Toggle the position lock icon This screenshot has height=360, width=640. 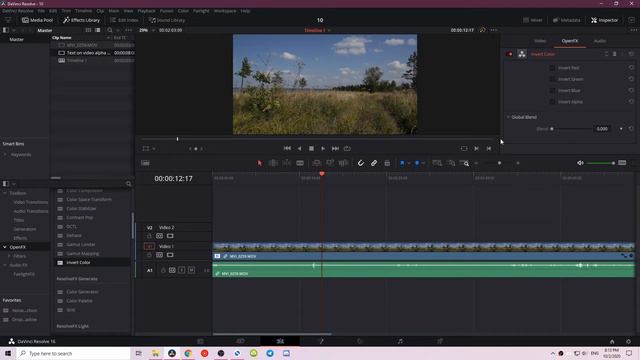[387, 163]
